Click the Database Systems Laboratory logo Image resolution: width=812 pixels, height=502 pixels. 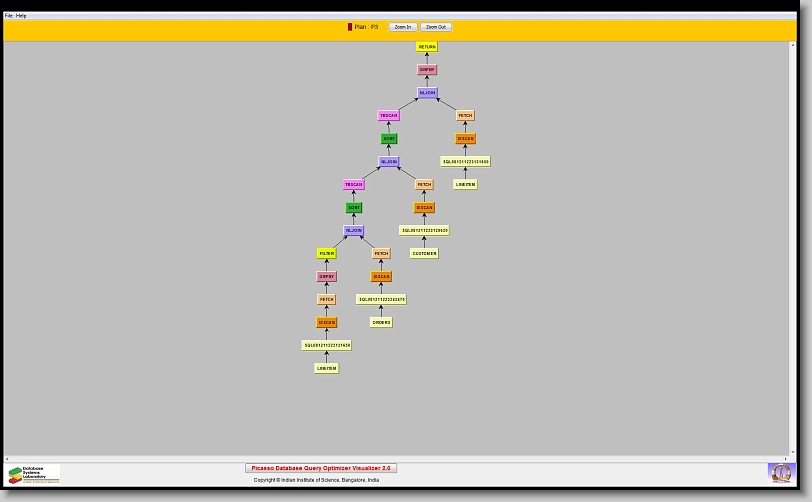pyautogui.click(x=34, y=474)
